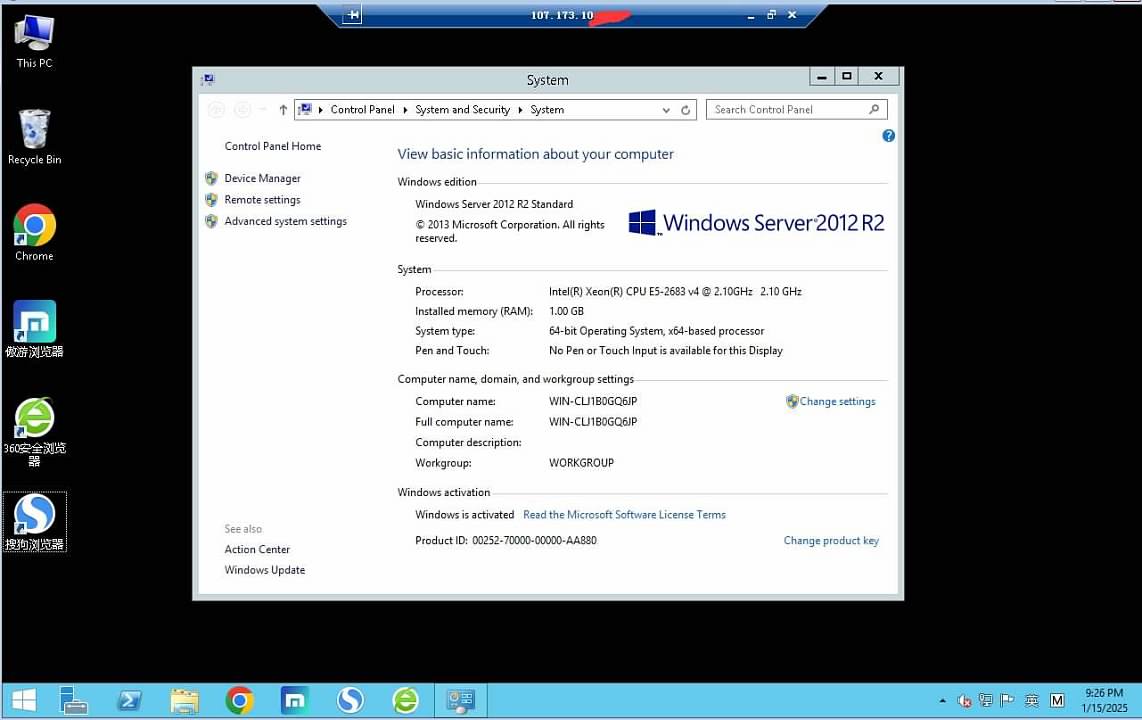Click the Intel Xeon E5-2683 v4 processor text
Screen dimensions: 1142x720
click(675, 291)
